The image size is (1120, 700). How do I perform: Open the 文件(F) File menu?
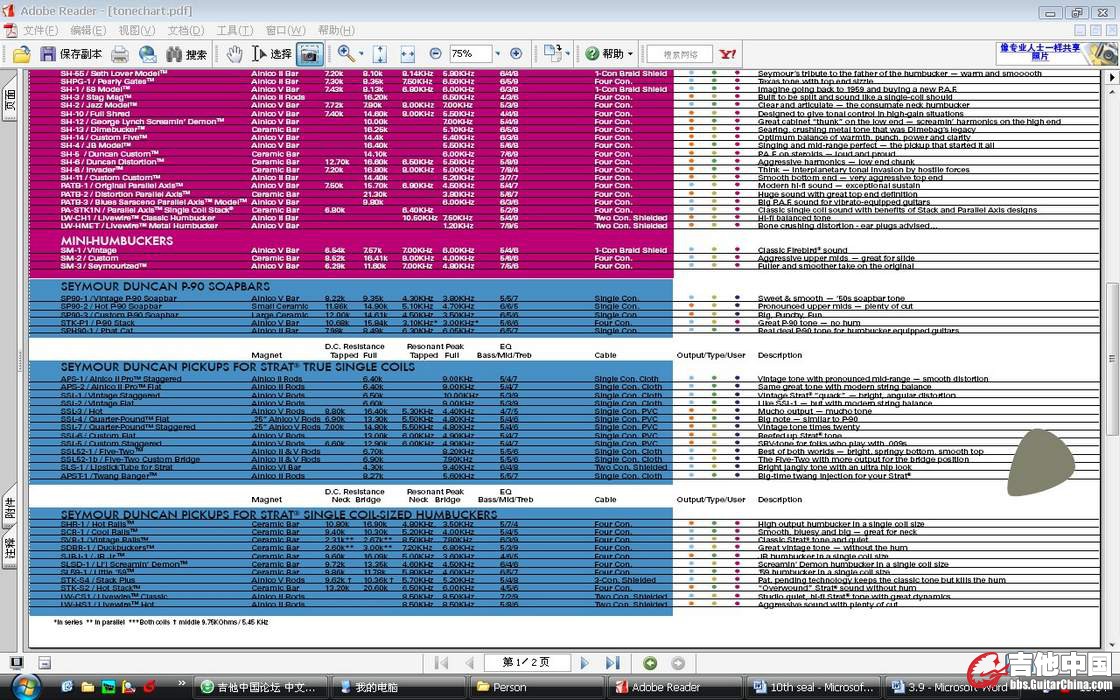tap(40, 30)
